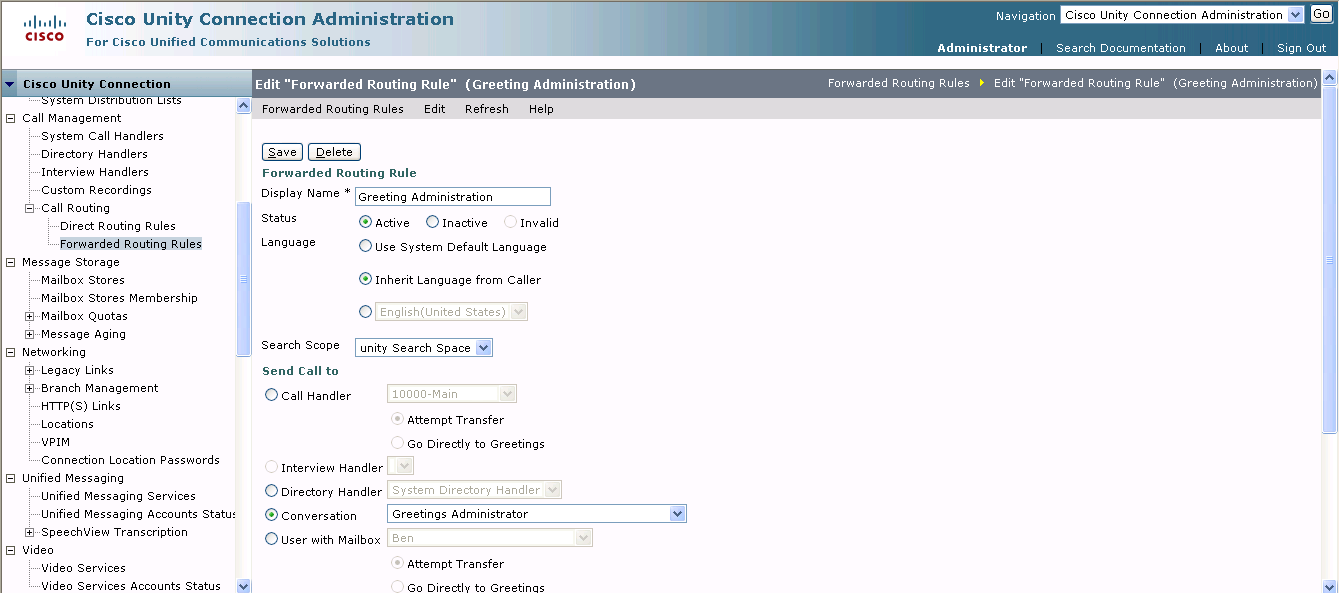Screen dimensions: 1340x593
Task: Open Mailbox Stores in the tree
Action: pos(83,280)
